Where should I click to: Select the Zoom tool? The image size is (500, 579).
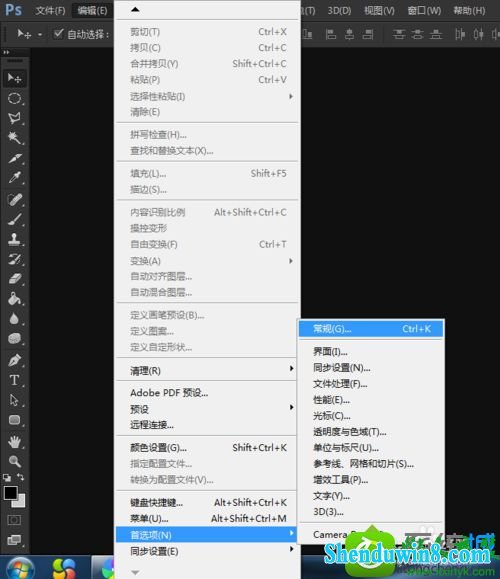point(14,461)
